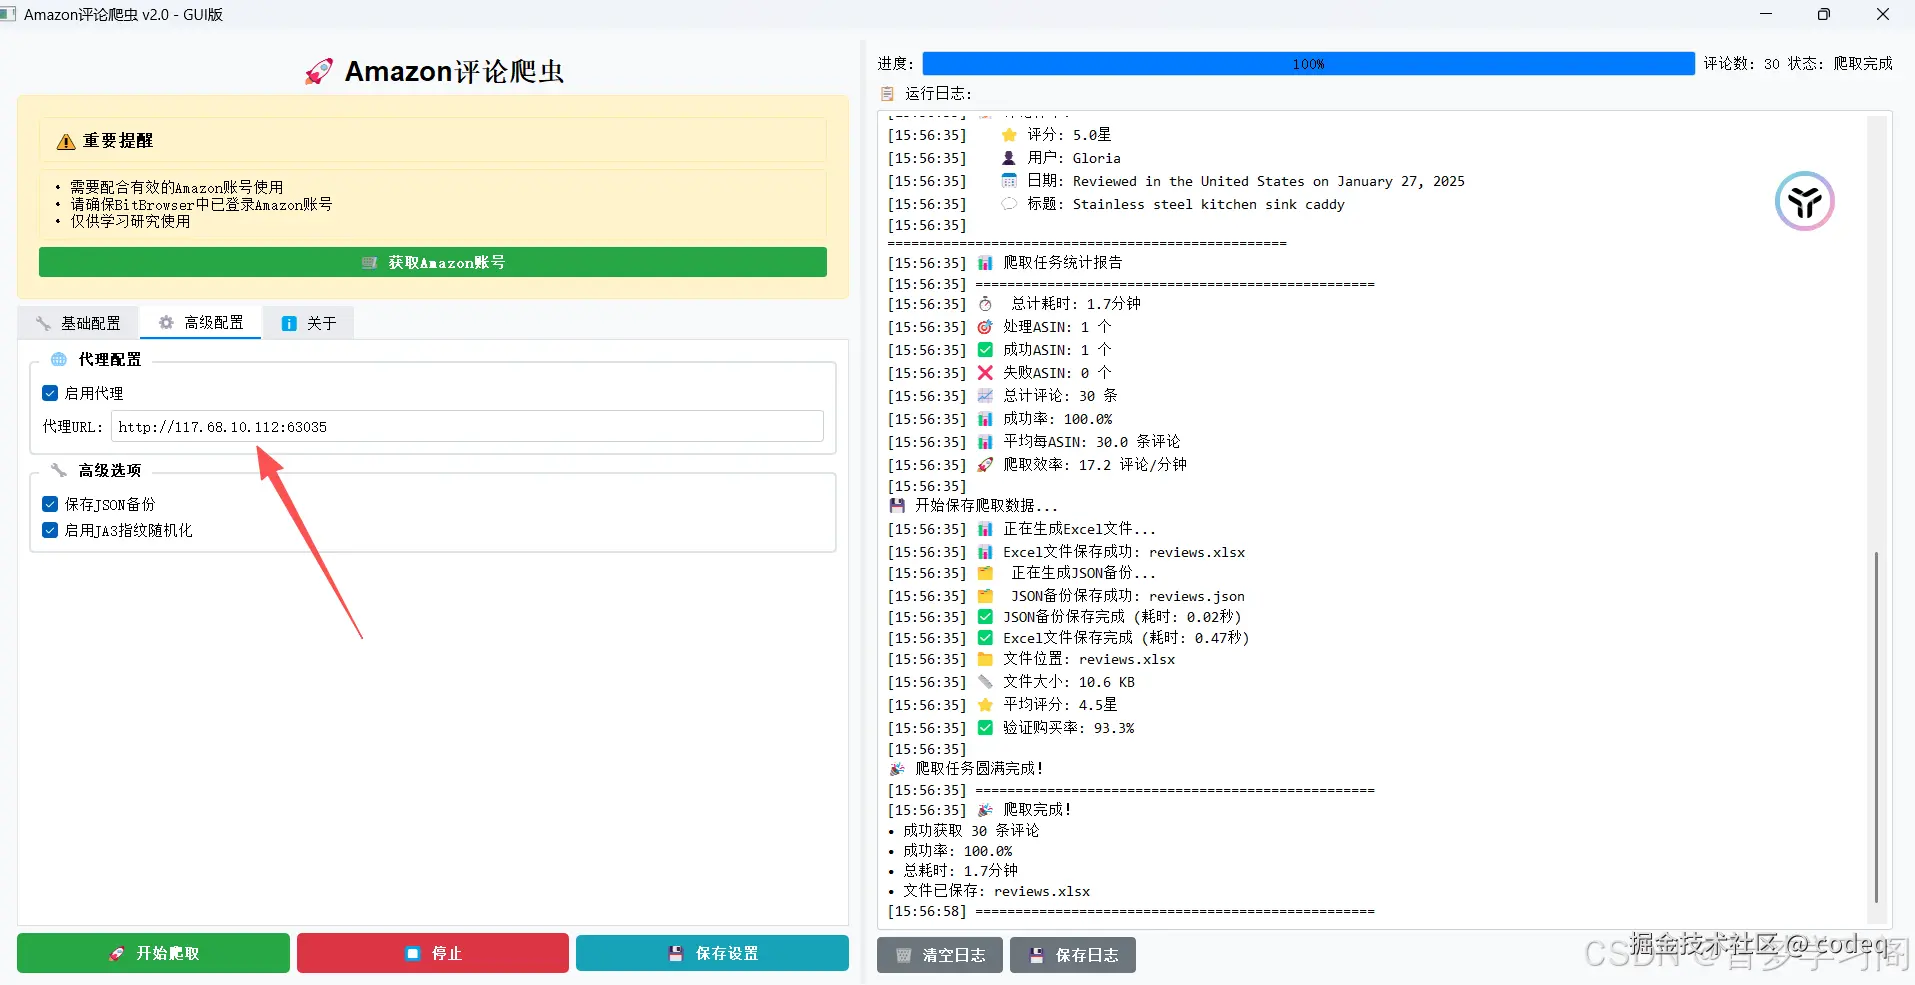1915x985 pixels.
Task: Click the folder icon beside 正在生成JSON备份
Action: pos(985,573)
